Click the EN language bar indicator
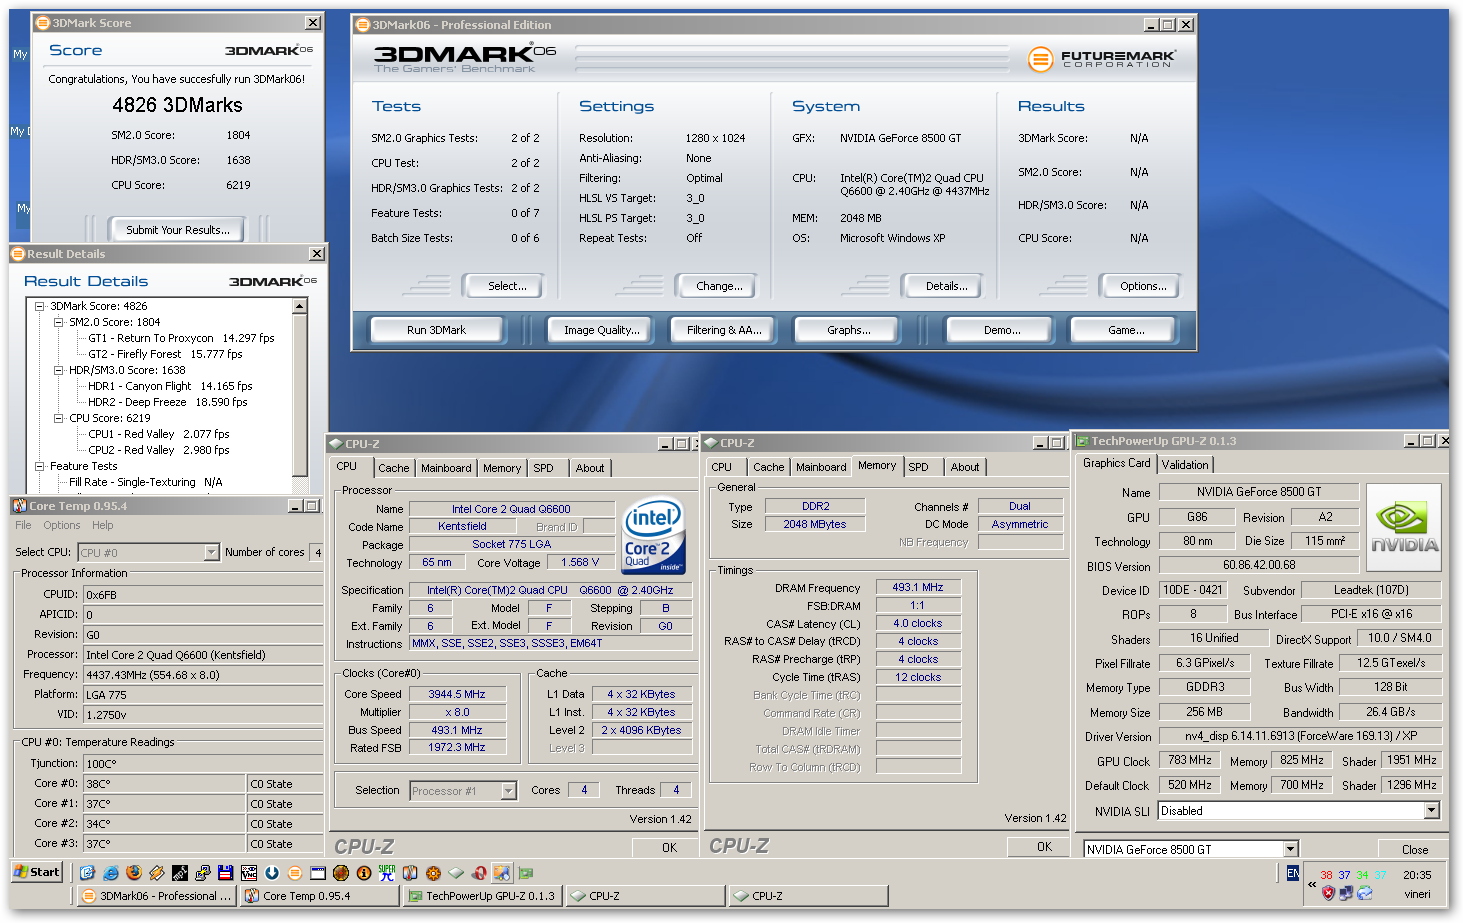The width and height of the screenshot is (1463, 923). coord(1293,874)
